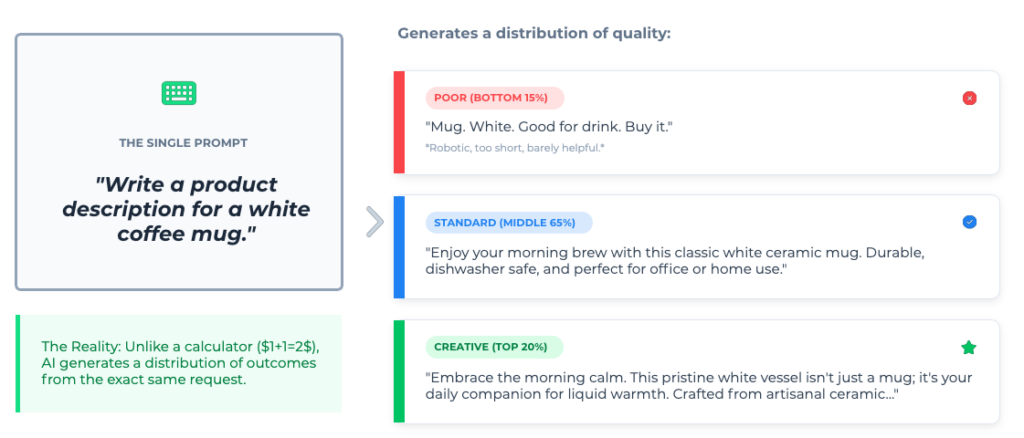Click "Mug. White. Good for drink" output text
Viewport: 1024px width, 438px height.
point(549,127)
